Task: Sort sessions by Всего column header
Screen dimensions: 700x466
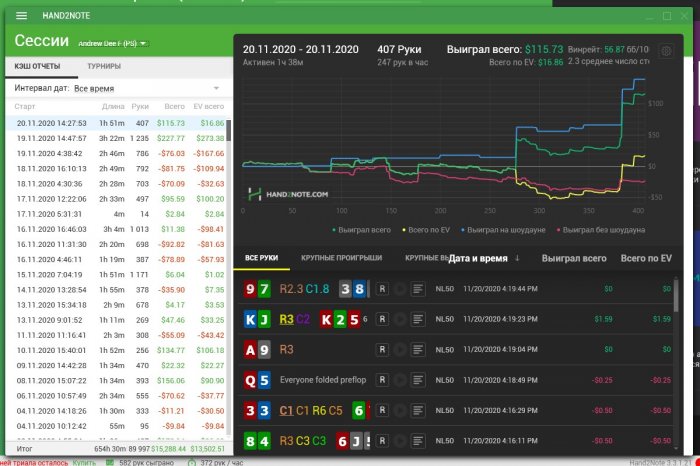Action: [x=174, y=106]
